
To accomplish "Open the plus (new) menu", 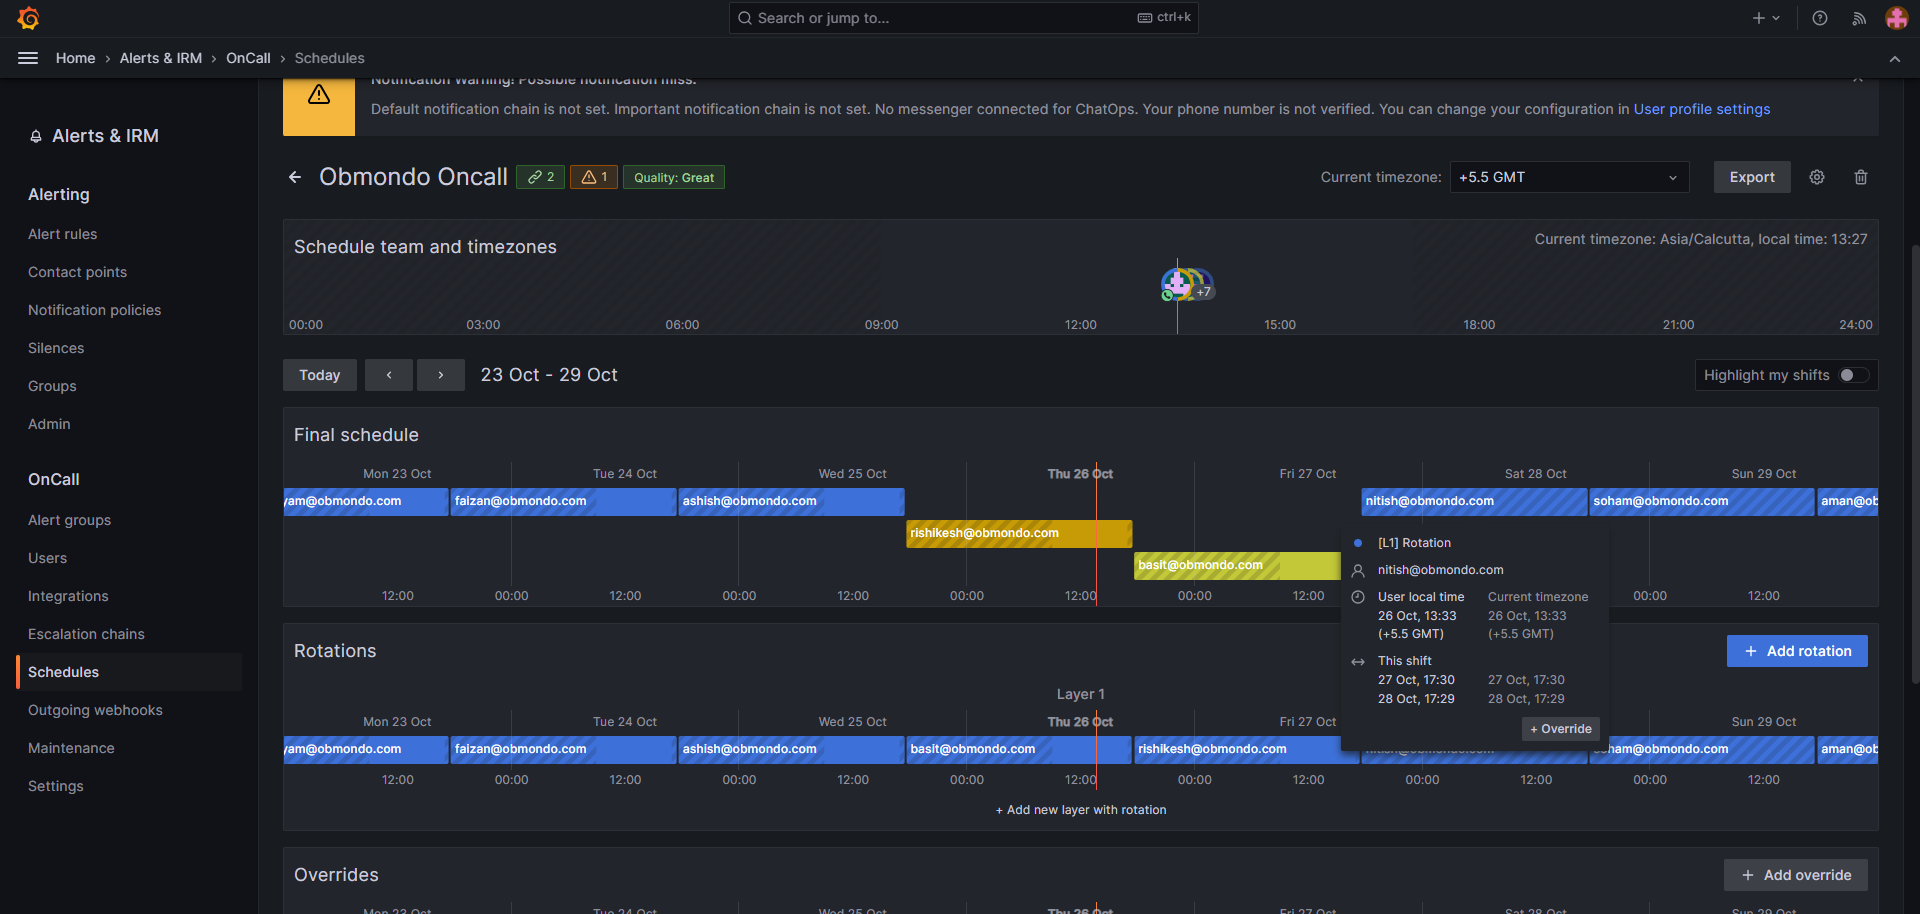I will (1766, 18).
